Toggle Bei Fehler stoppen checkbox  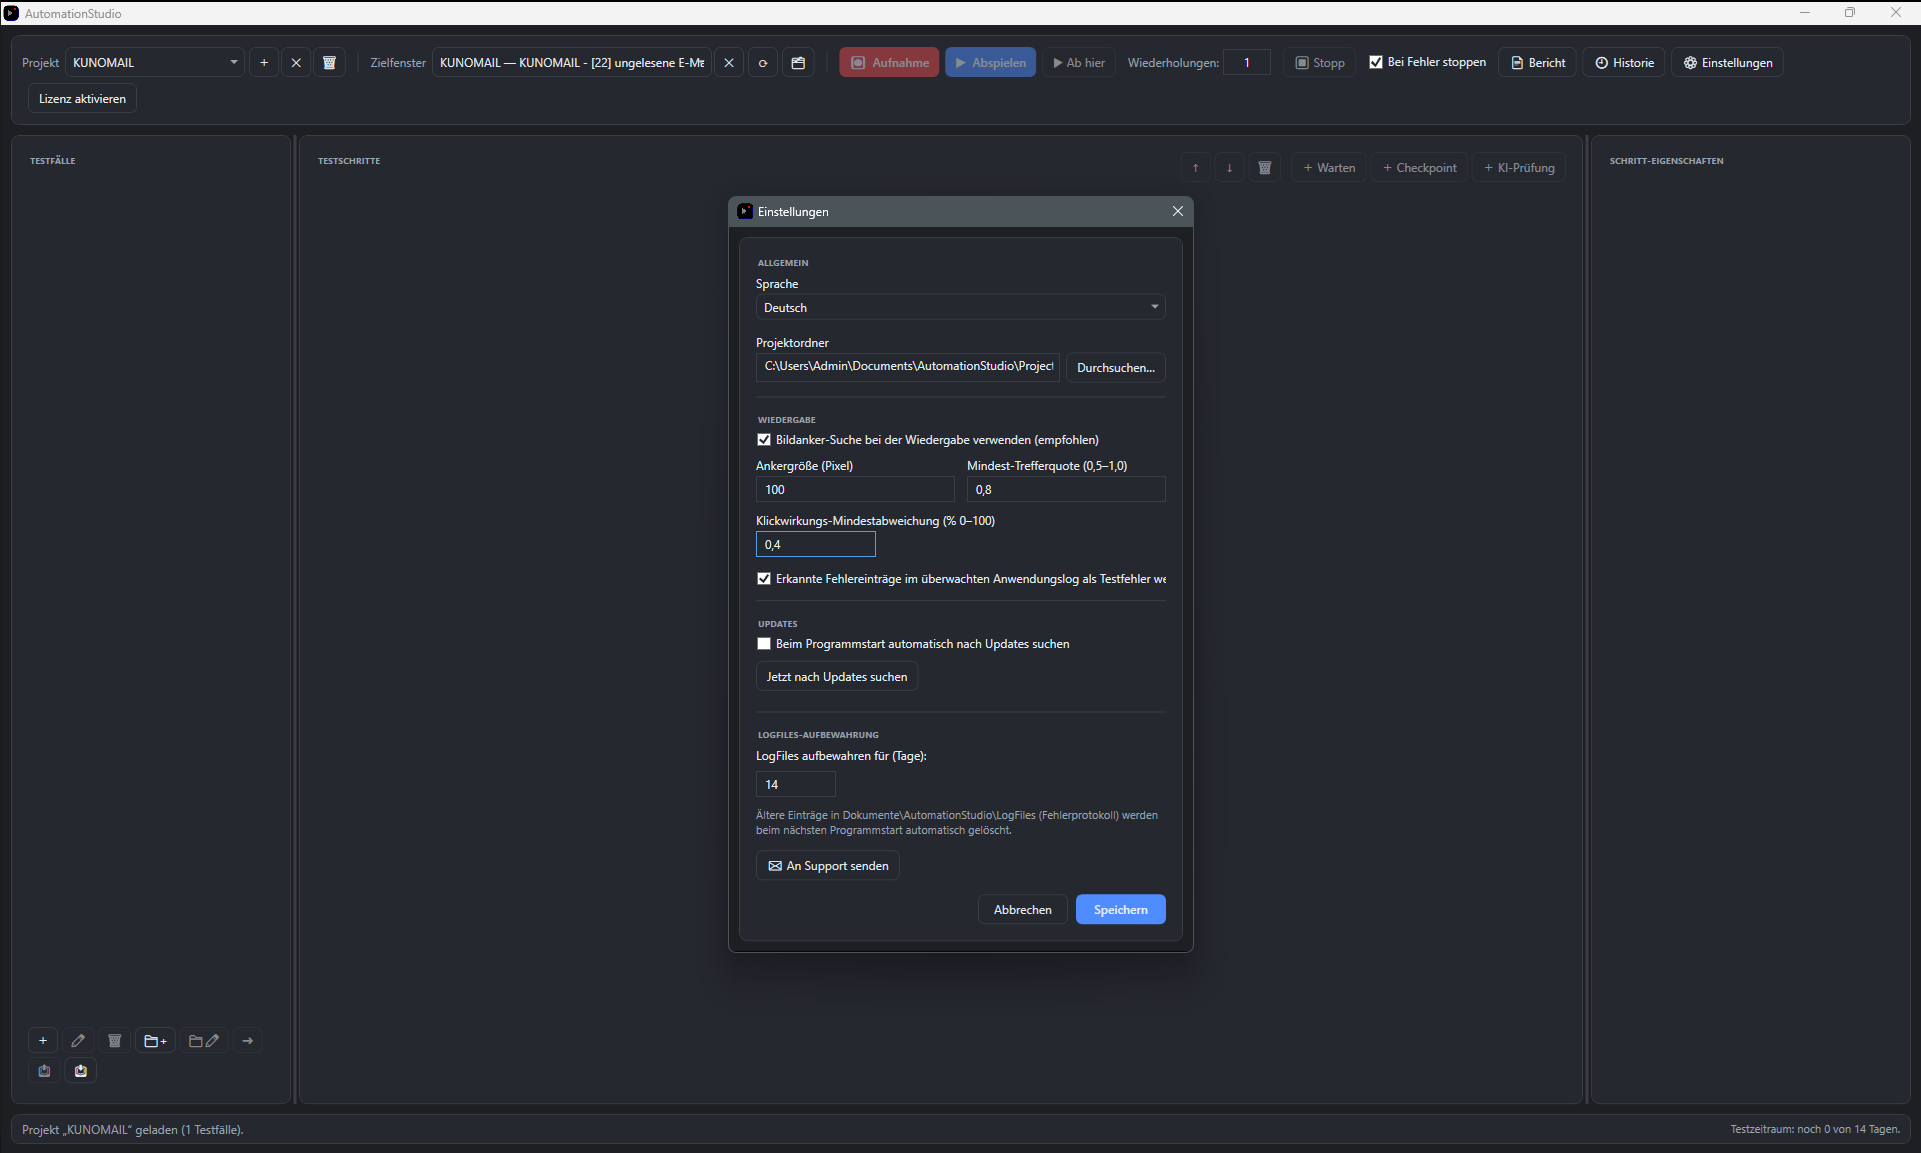pos(1376,62)
